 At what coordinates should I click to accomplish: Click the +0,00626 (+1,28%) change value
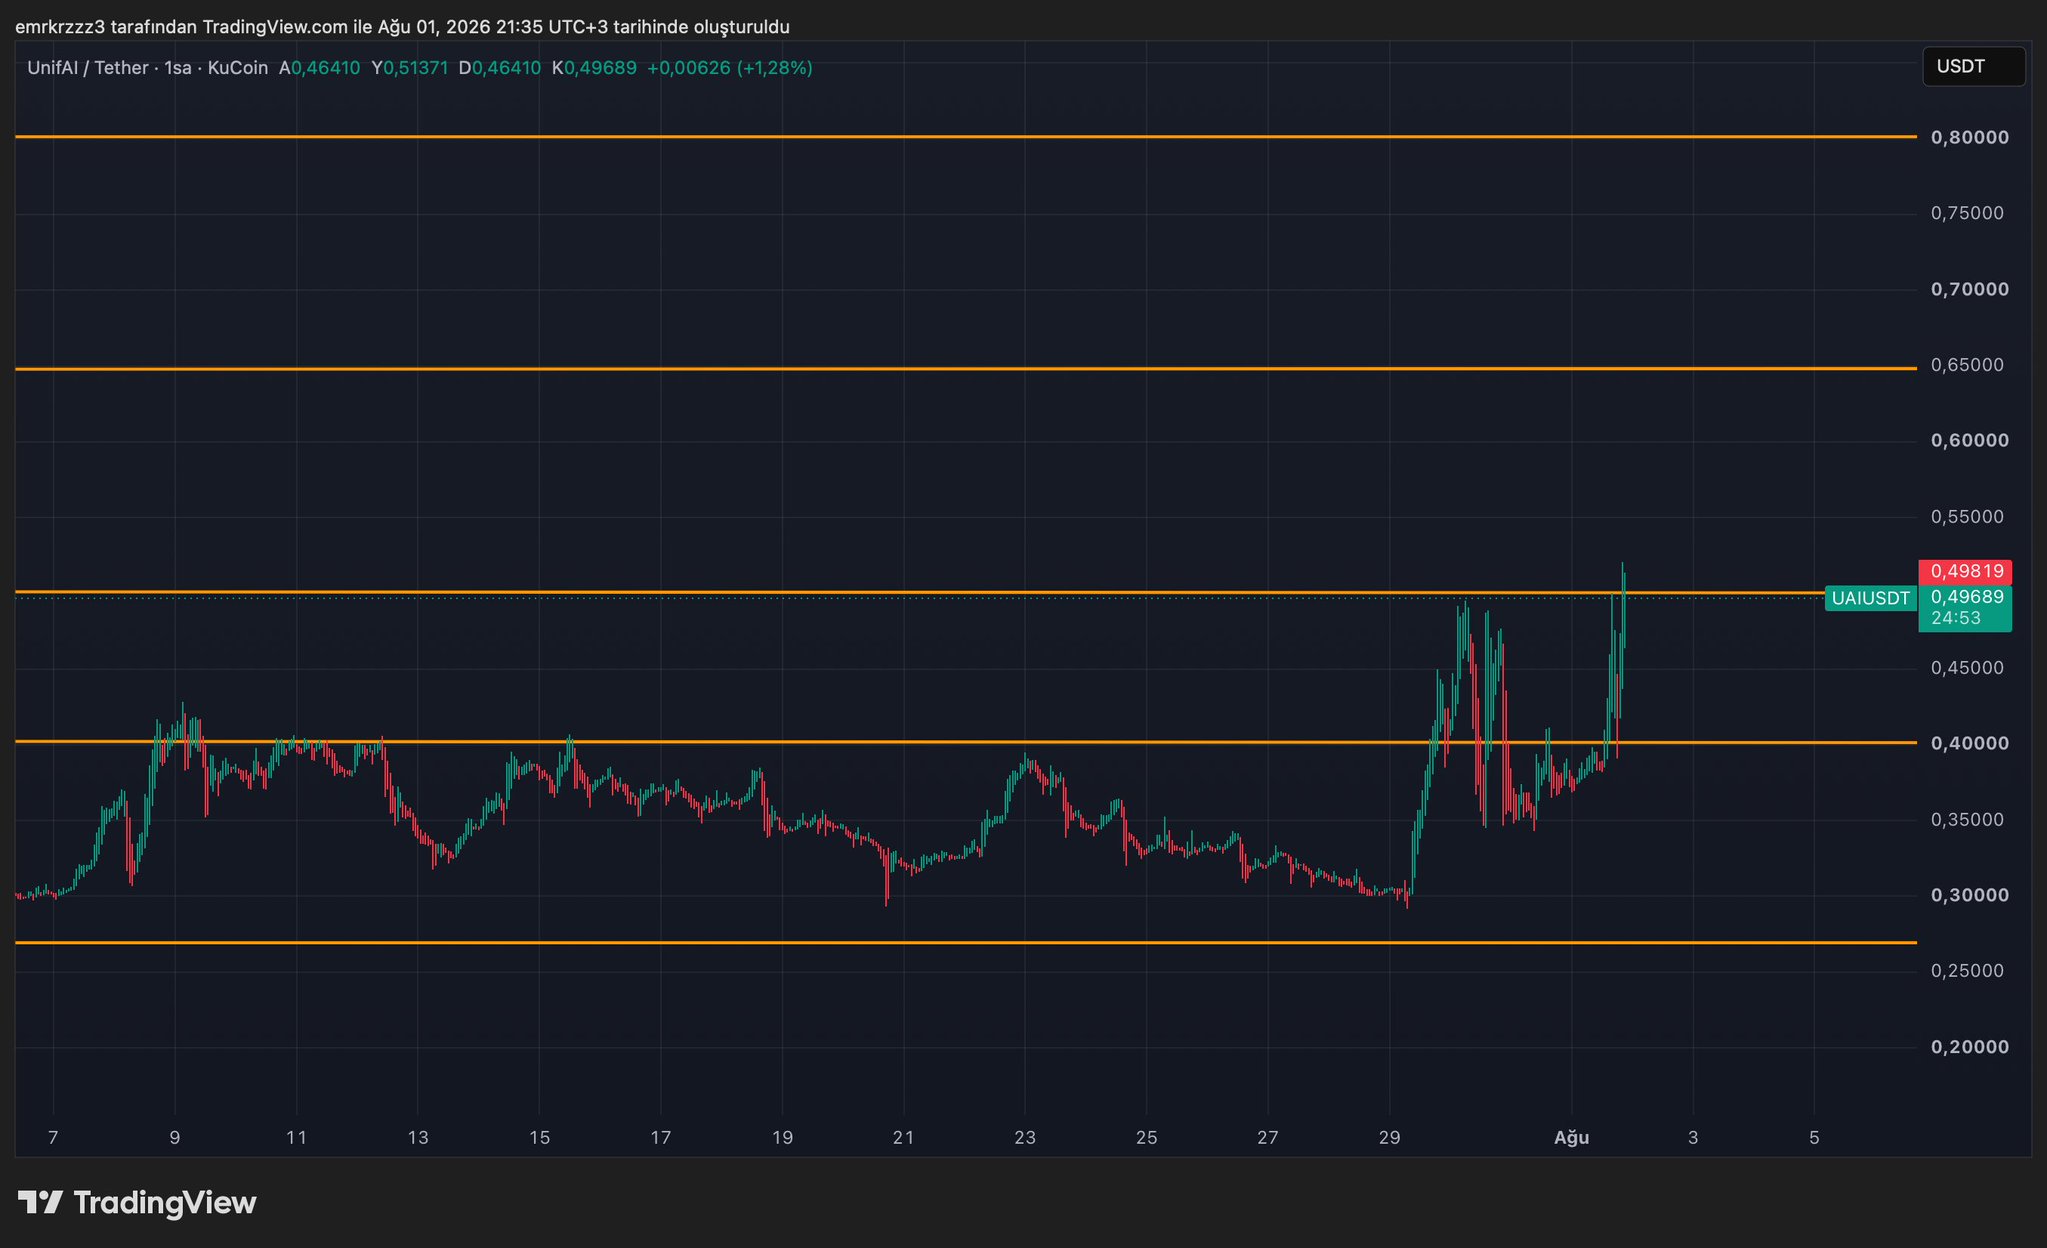[x=730, y=68]
